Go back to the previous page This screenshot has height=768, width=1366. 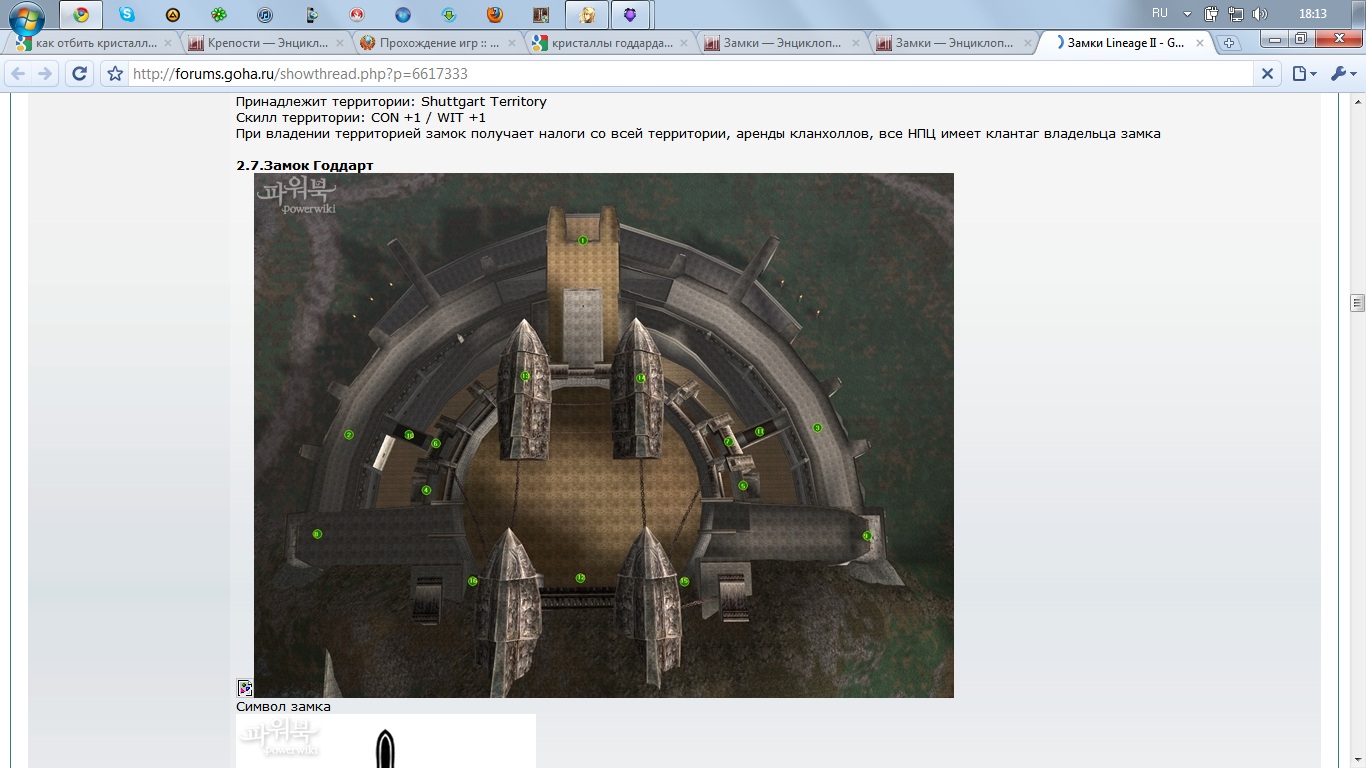coord(19,74)
